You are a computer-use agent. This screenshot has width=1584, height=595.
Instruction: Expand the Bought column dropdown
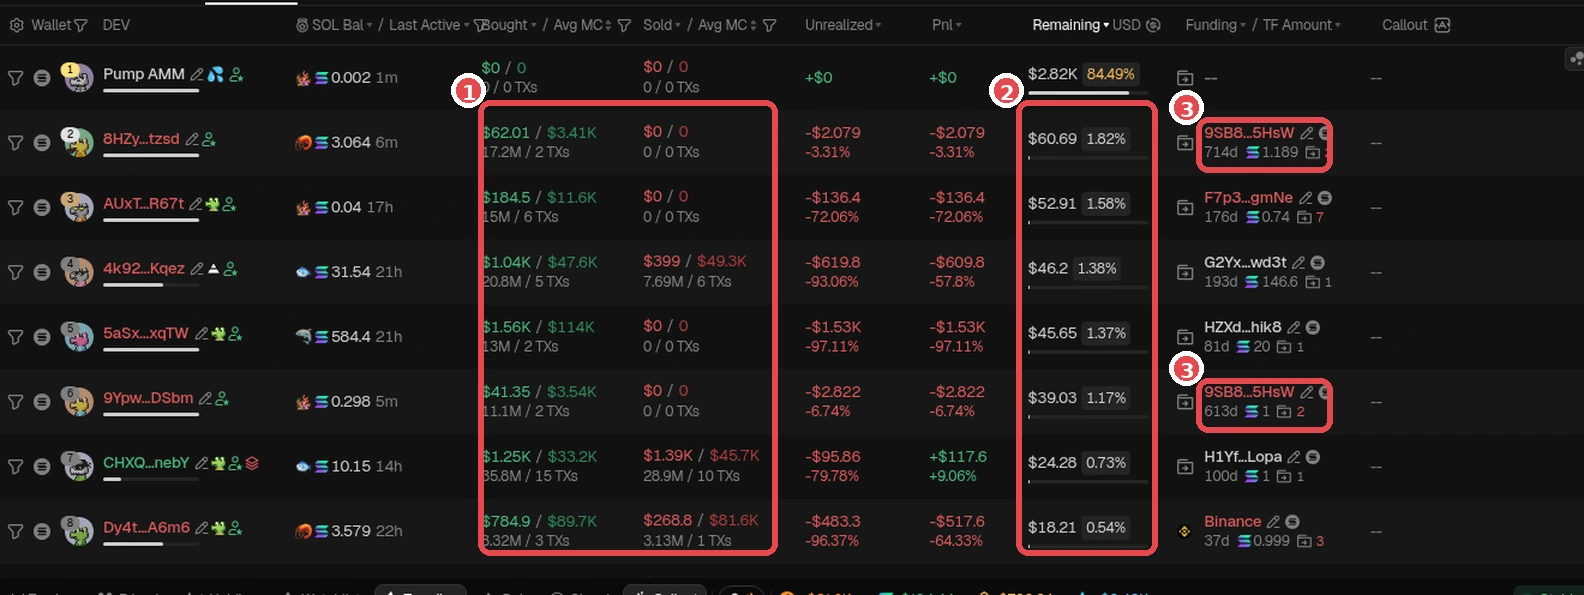click(x=533, y=25)
